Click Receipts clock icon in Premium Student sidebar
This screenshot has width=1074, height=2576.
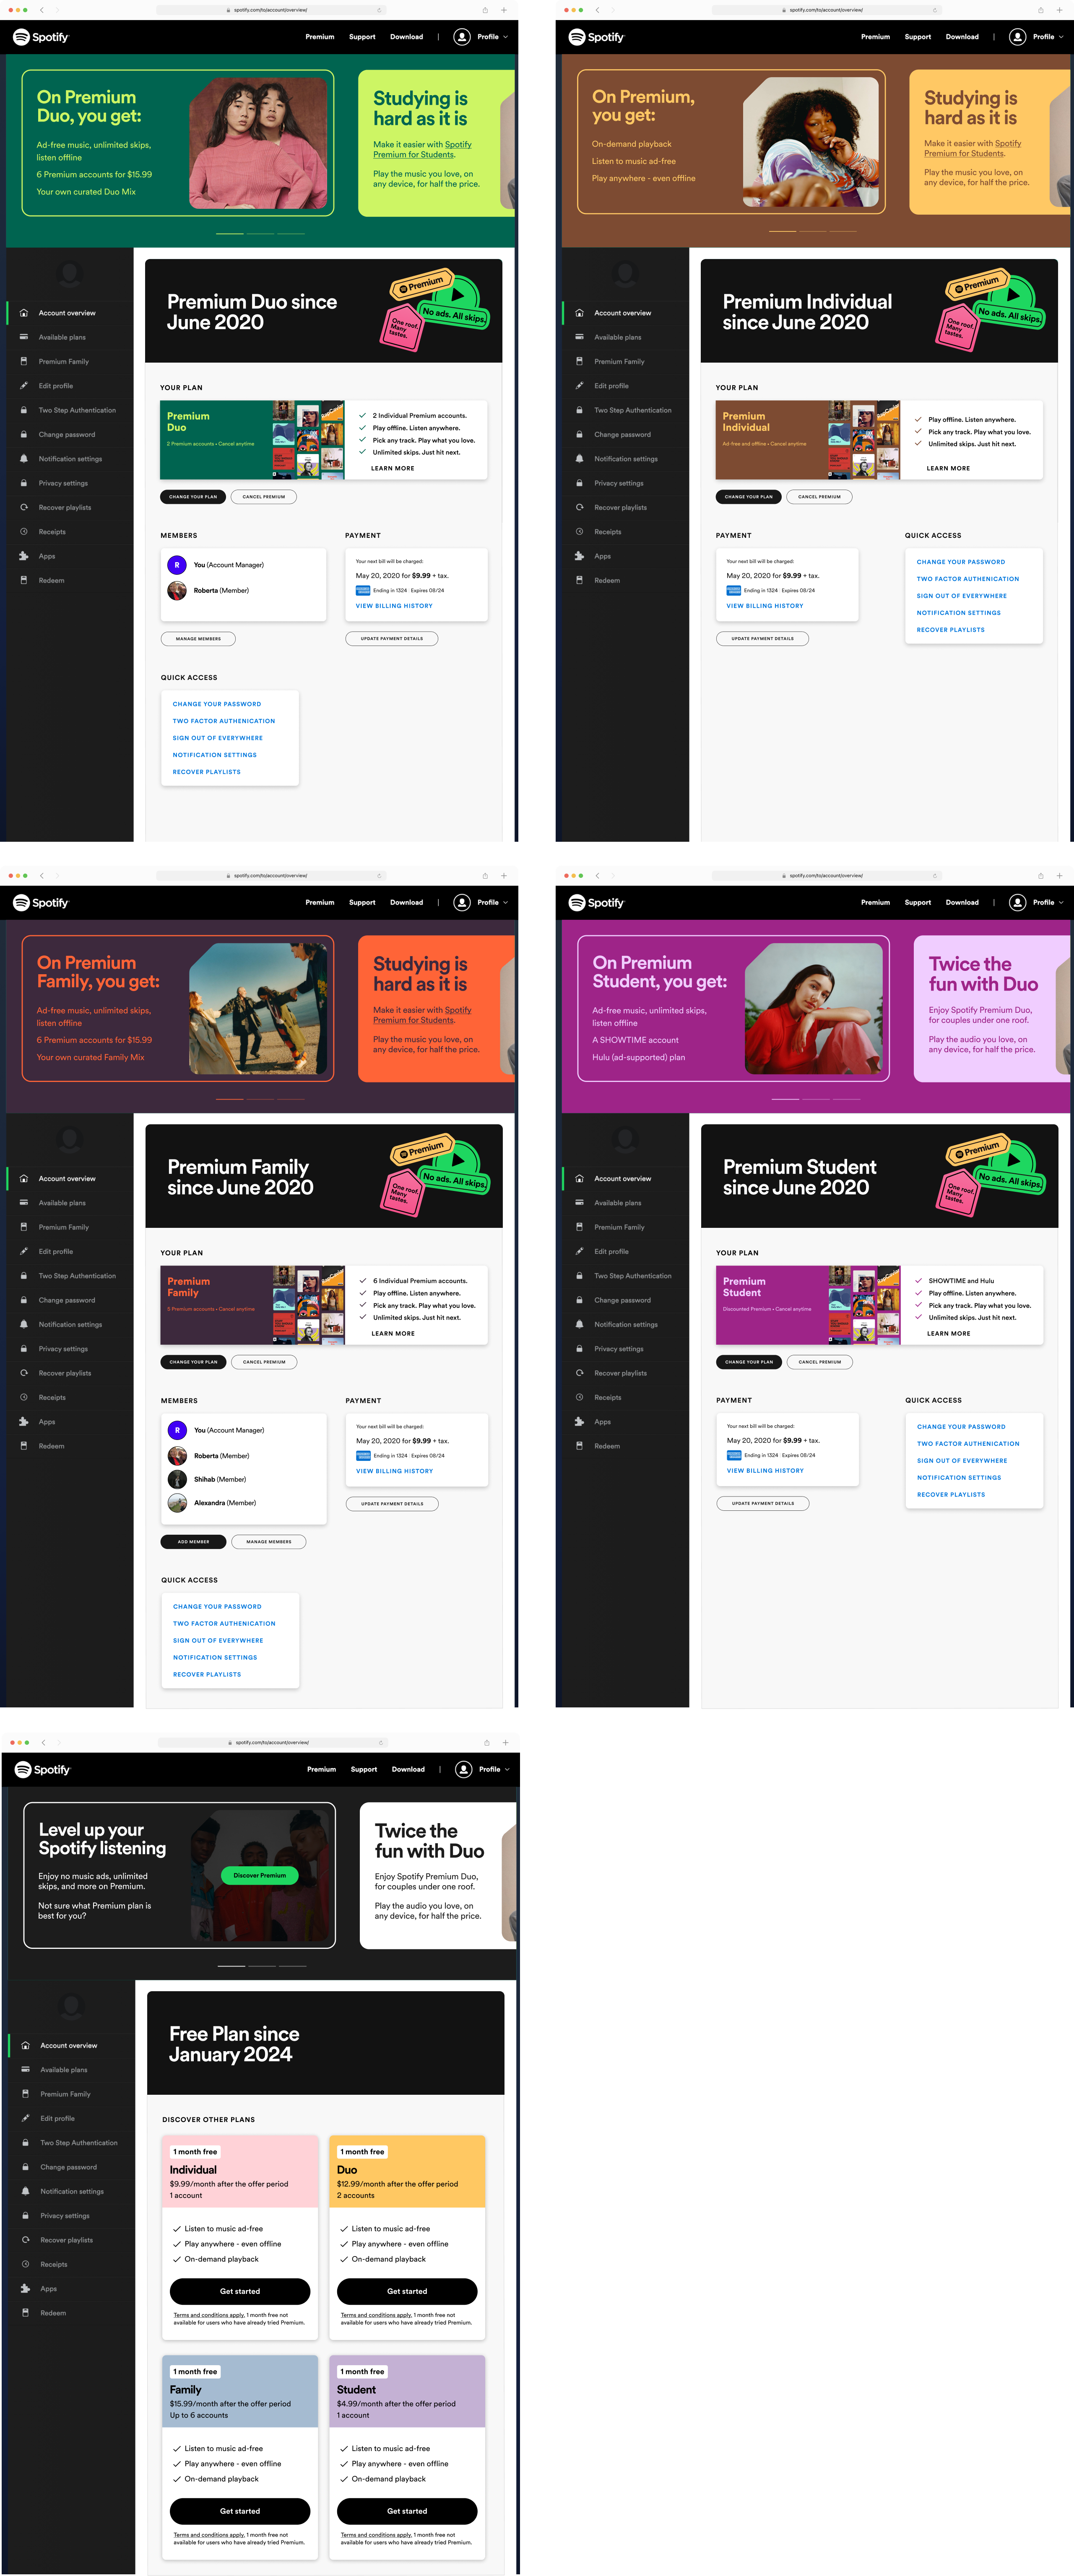(x=579, y=1397)
